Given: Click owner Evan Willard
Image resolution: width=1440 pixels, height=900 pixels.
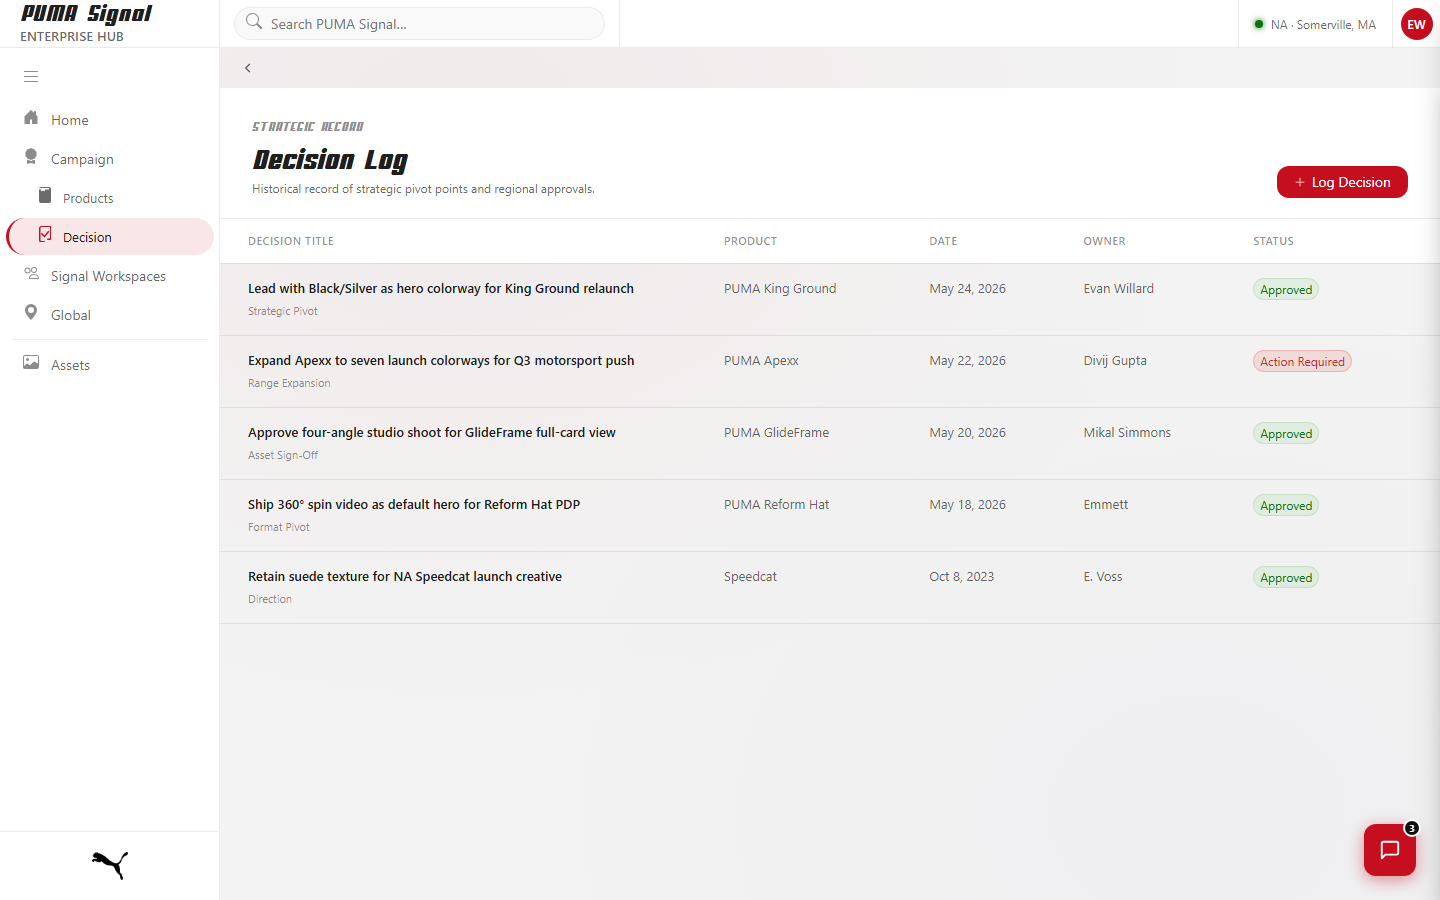Looking at the screenshot, I should coord(1118,288).
